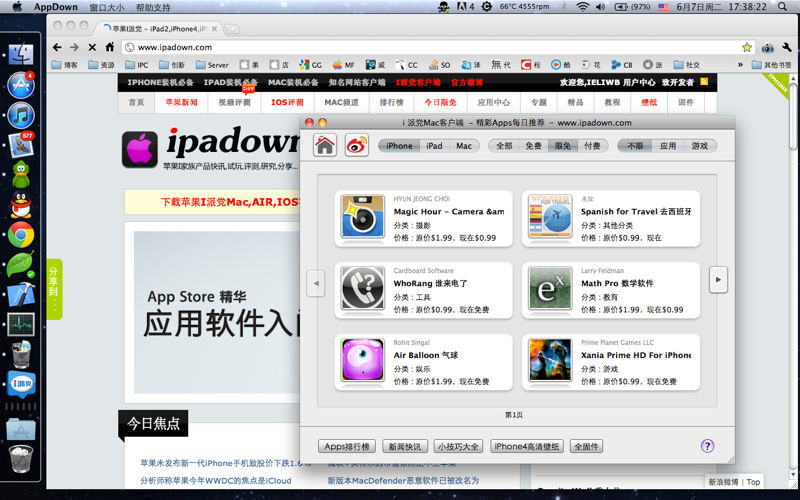This screenshot has height=500, width=800.
Task: Select the 付费 price filter
Action: pyautogui.click(x=592, y=146)
